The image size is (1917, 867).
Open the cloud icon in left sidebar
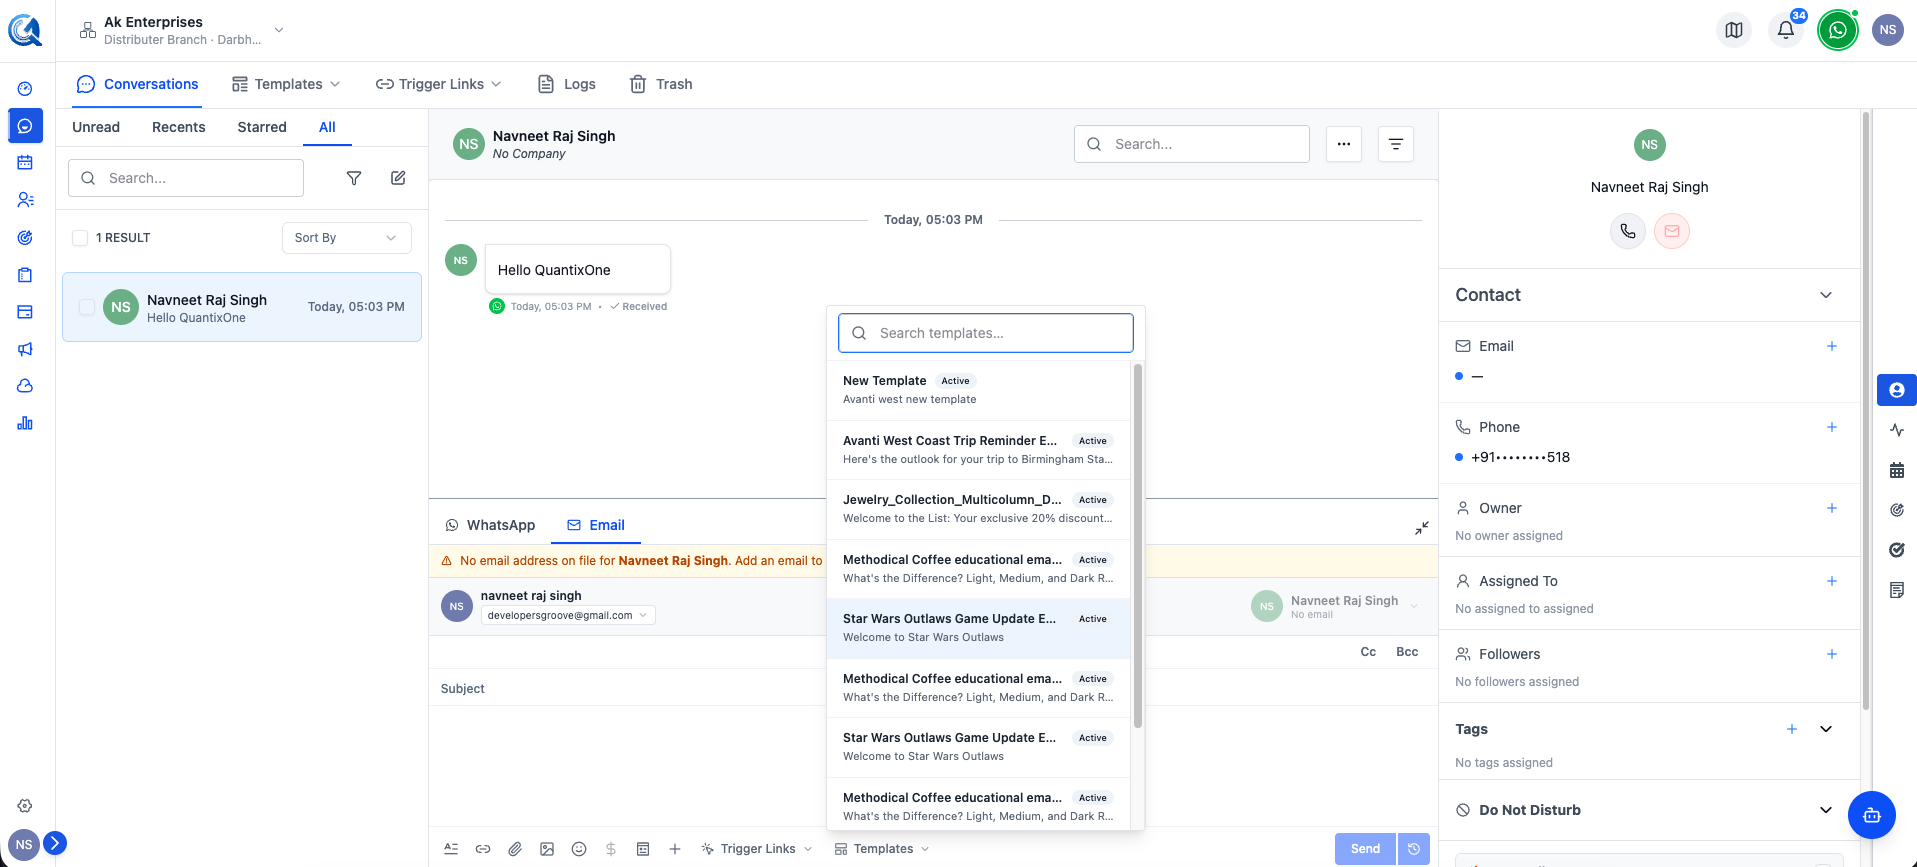coord(25,386)
